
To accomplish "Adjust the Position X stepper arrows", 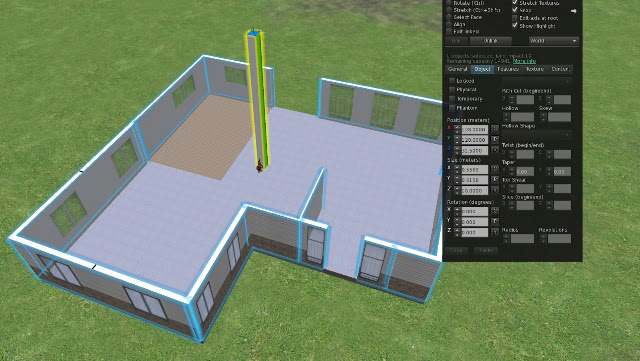I will tap(457, 129).
